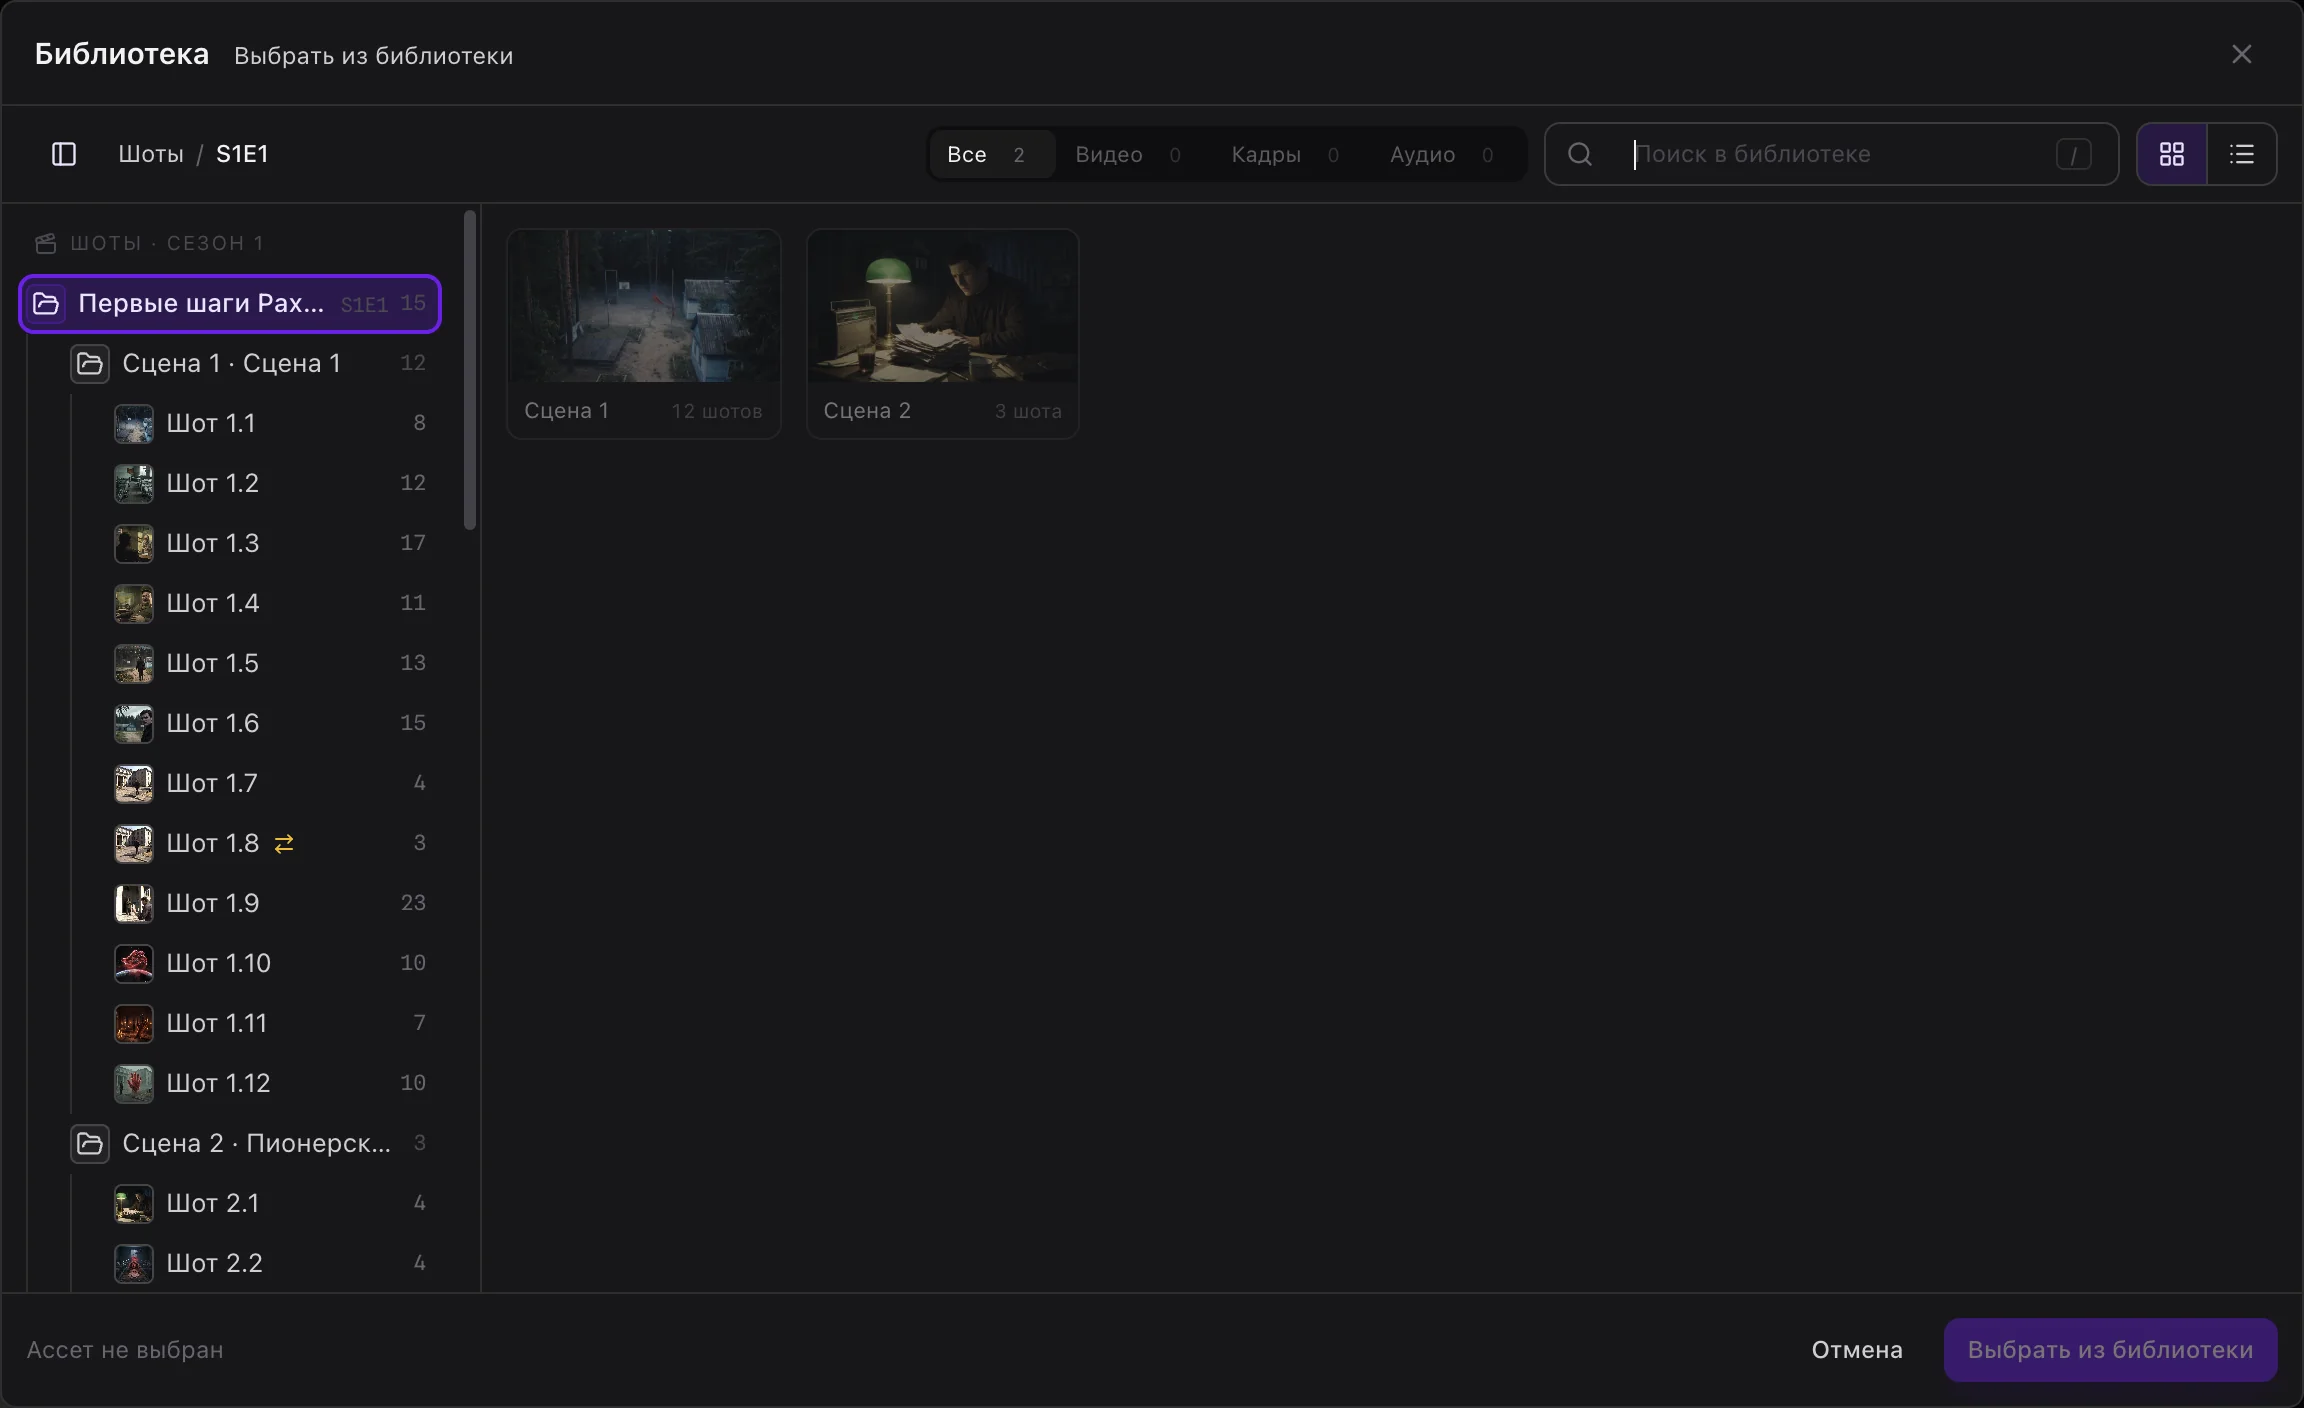Viewport: 2304px width, 1408px height.
Task: Select Шот 1.4 thumbnail icon
Action: (134, 603)
